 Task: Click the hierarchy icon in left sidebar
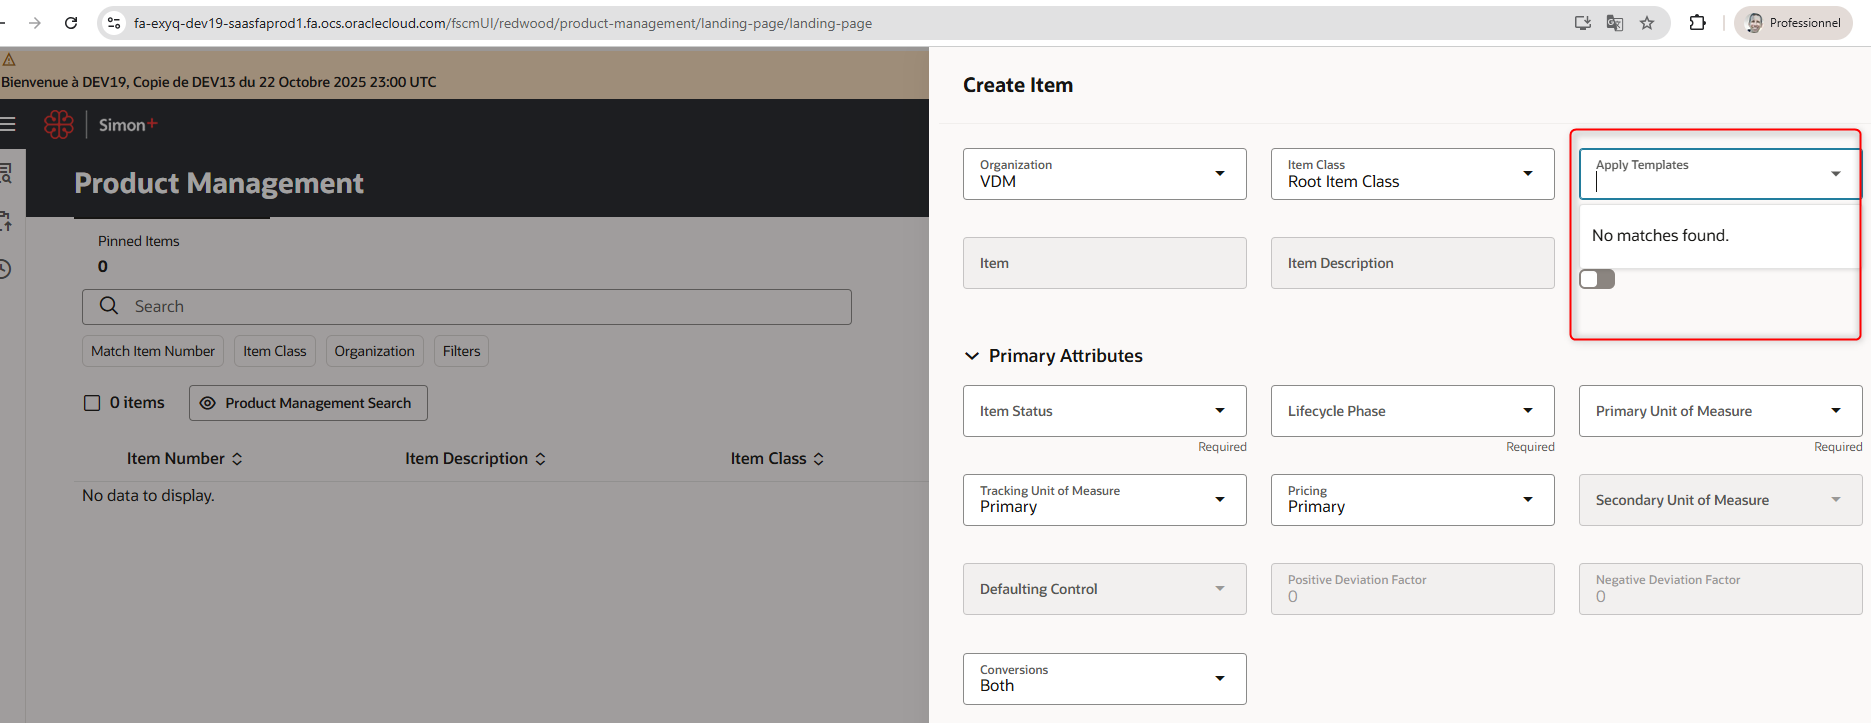click(6, 221)
